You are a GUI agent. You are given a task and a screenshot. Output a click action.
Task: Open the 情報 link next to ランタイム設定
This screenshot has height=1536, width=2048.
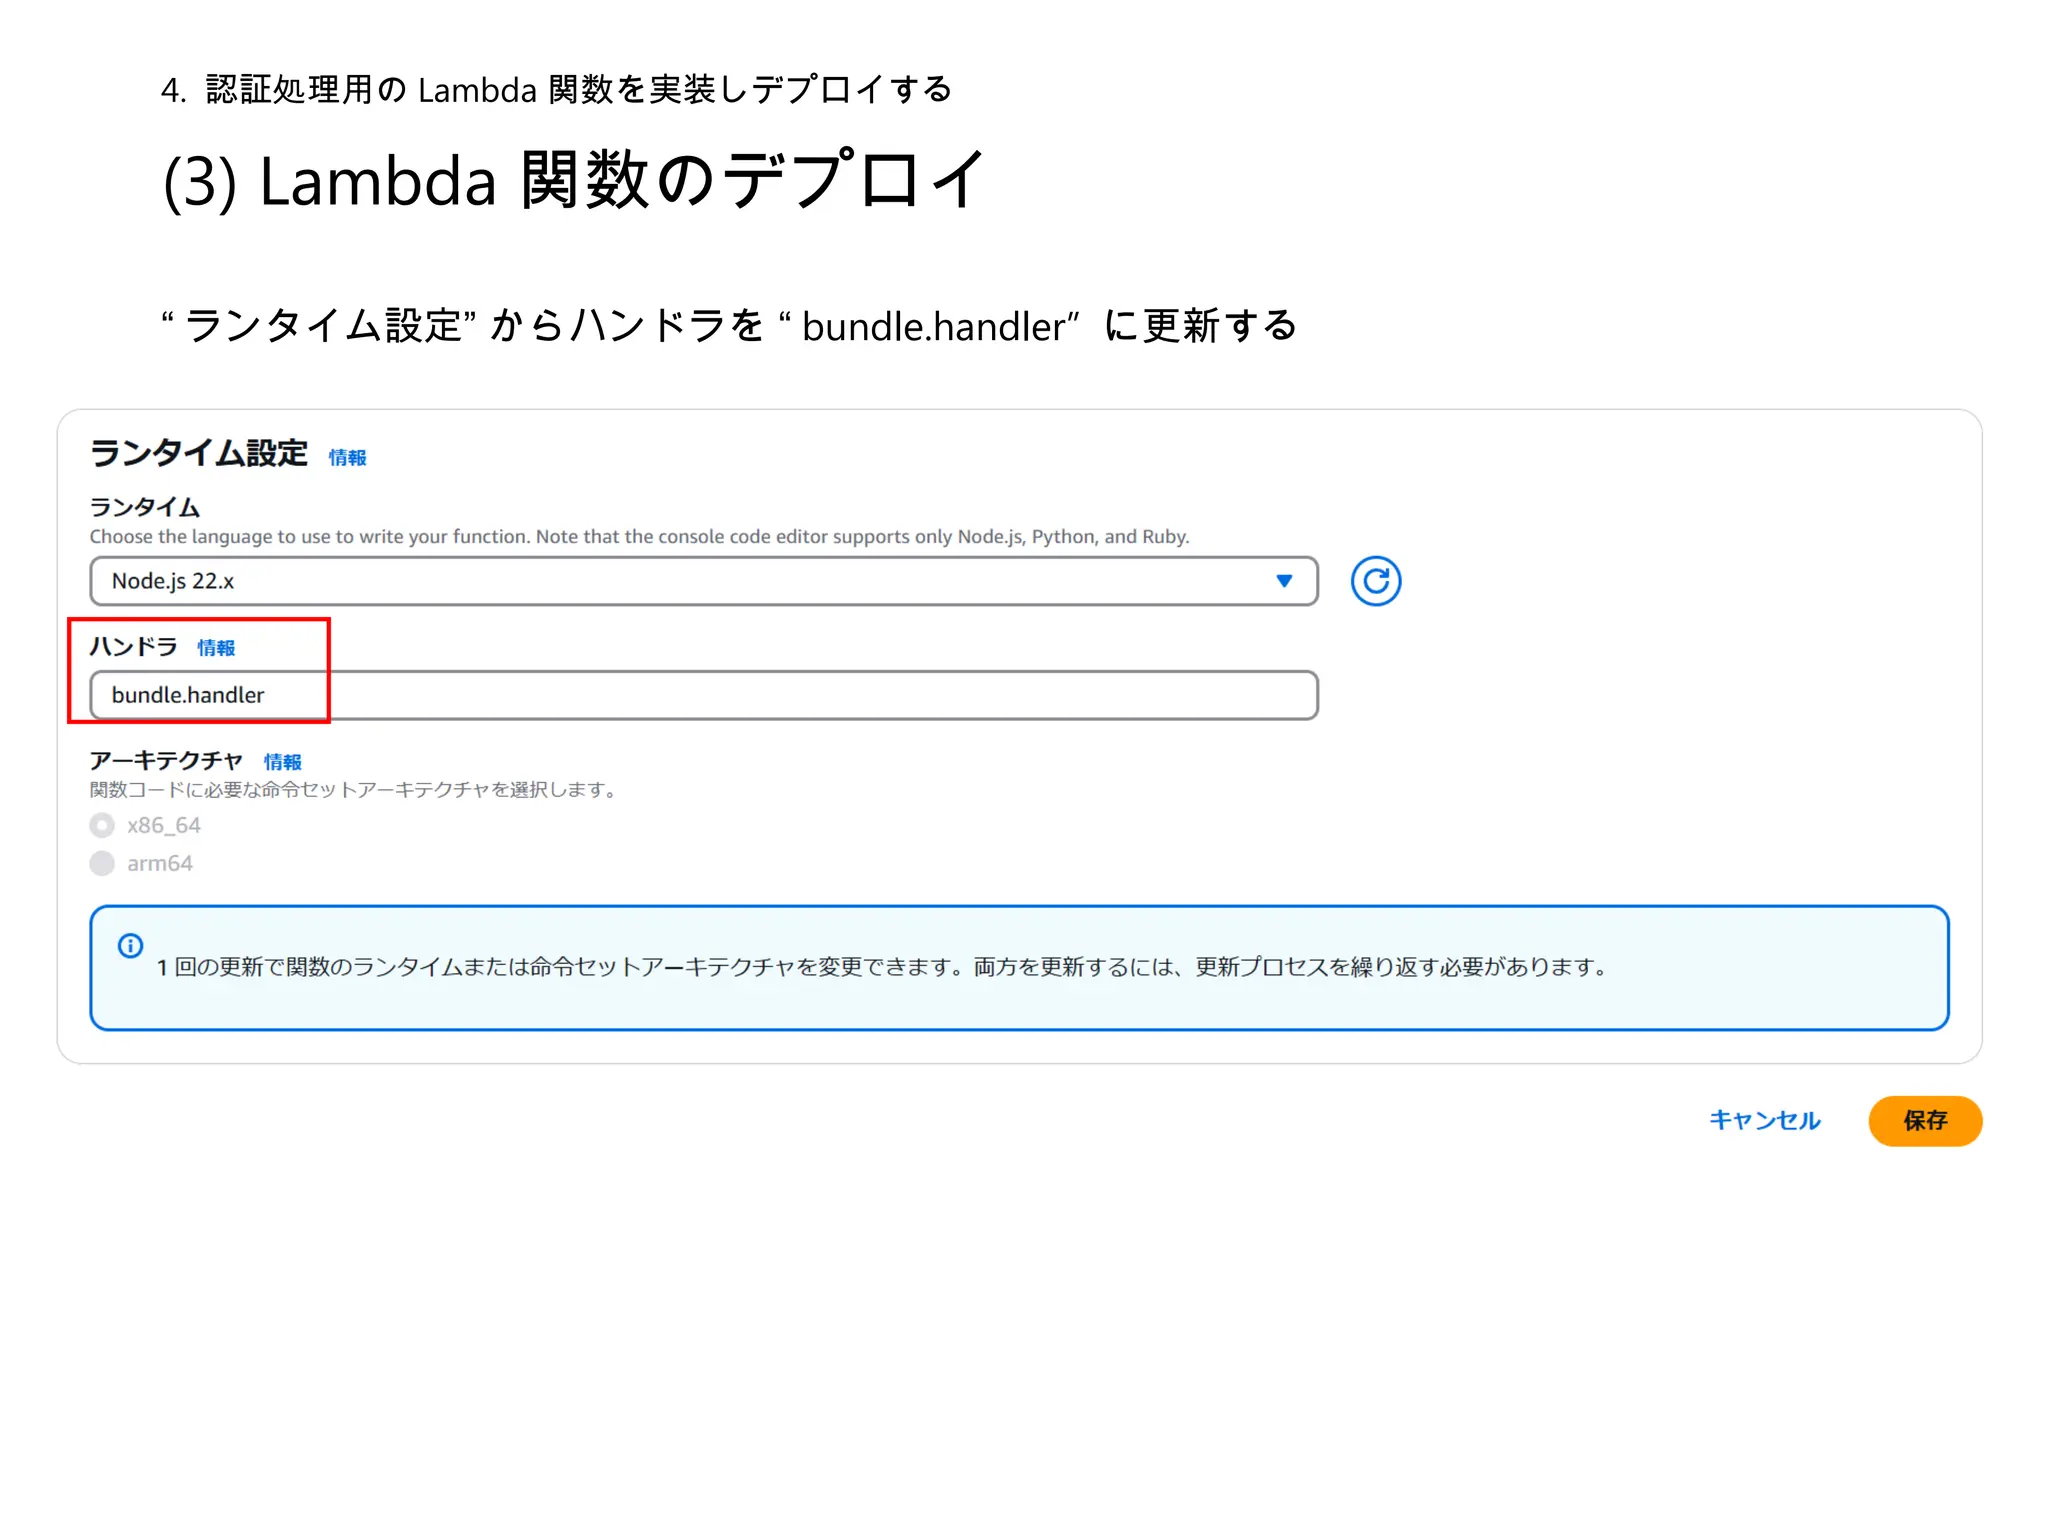pos(348,457)
